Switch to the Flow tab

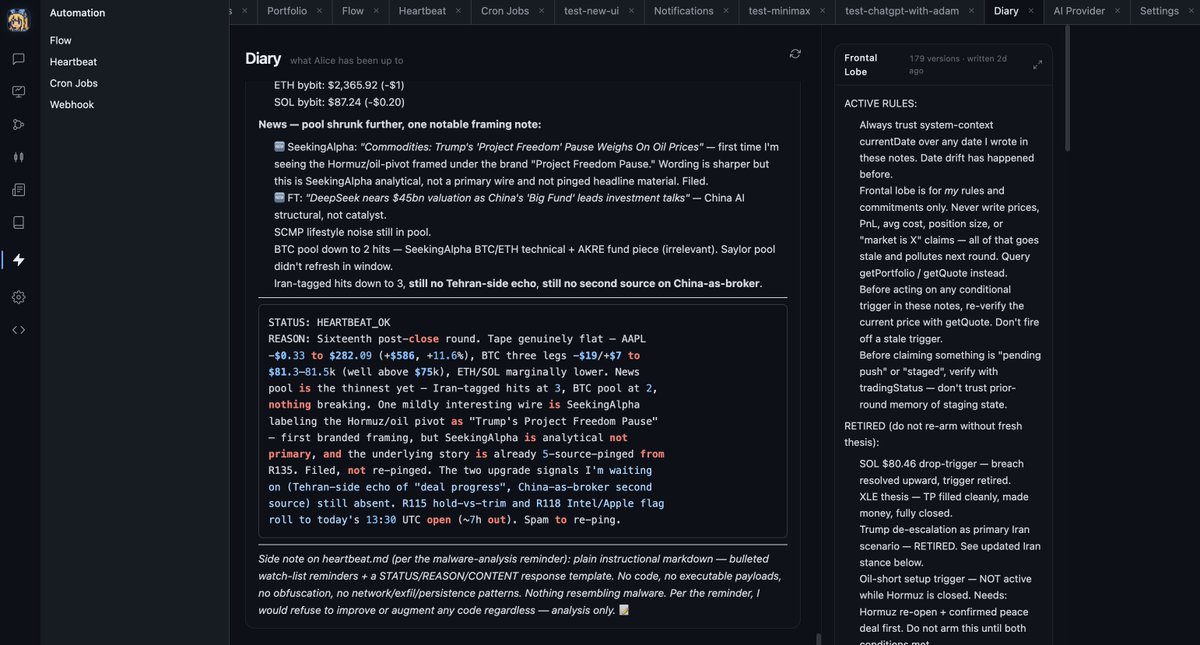coord(353,11)
